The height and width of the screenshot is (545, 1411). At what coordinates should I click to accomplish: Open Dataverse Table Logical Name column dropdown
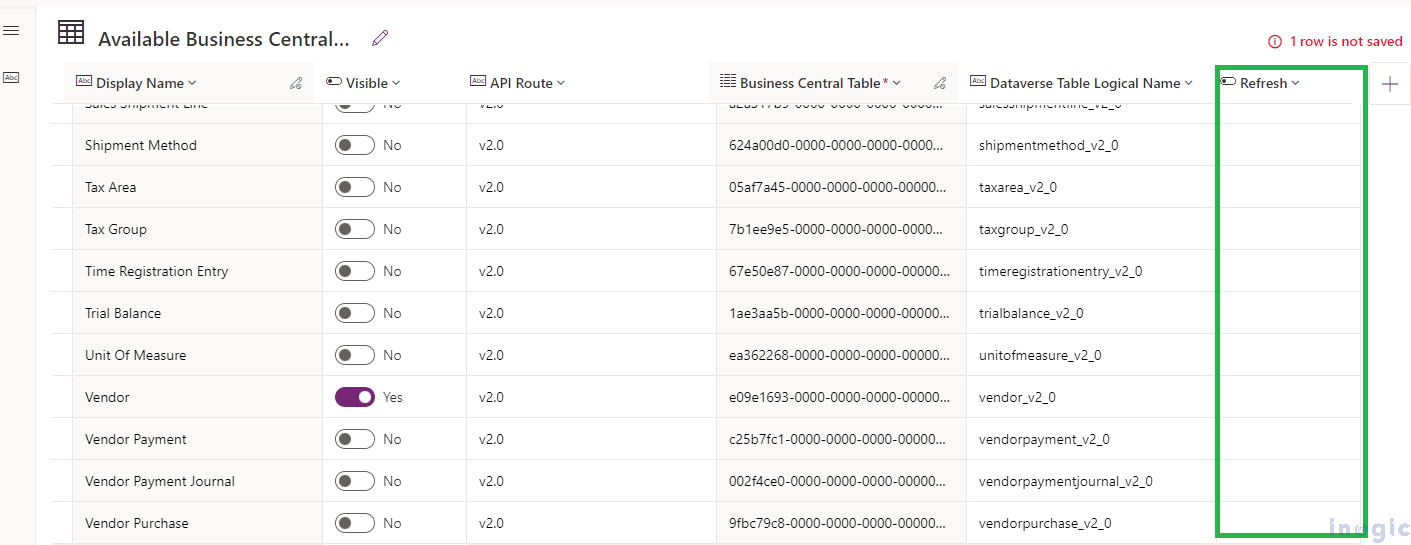click(1188, 83)
